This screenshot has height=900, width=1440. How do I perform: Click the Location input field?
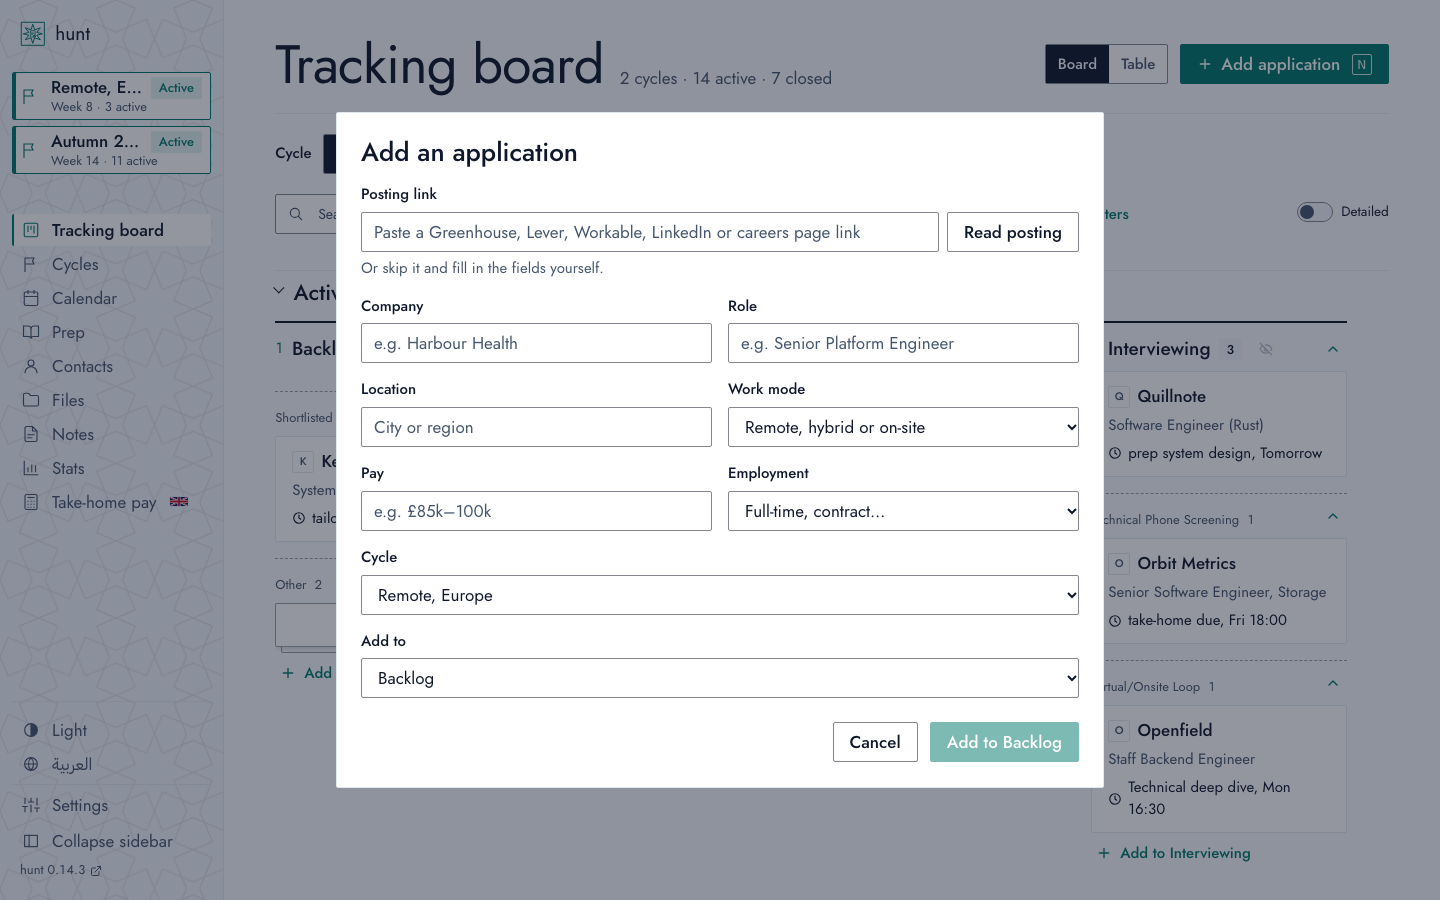point(536,427)
